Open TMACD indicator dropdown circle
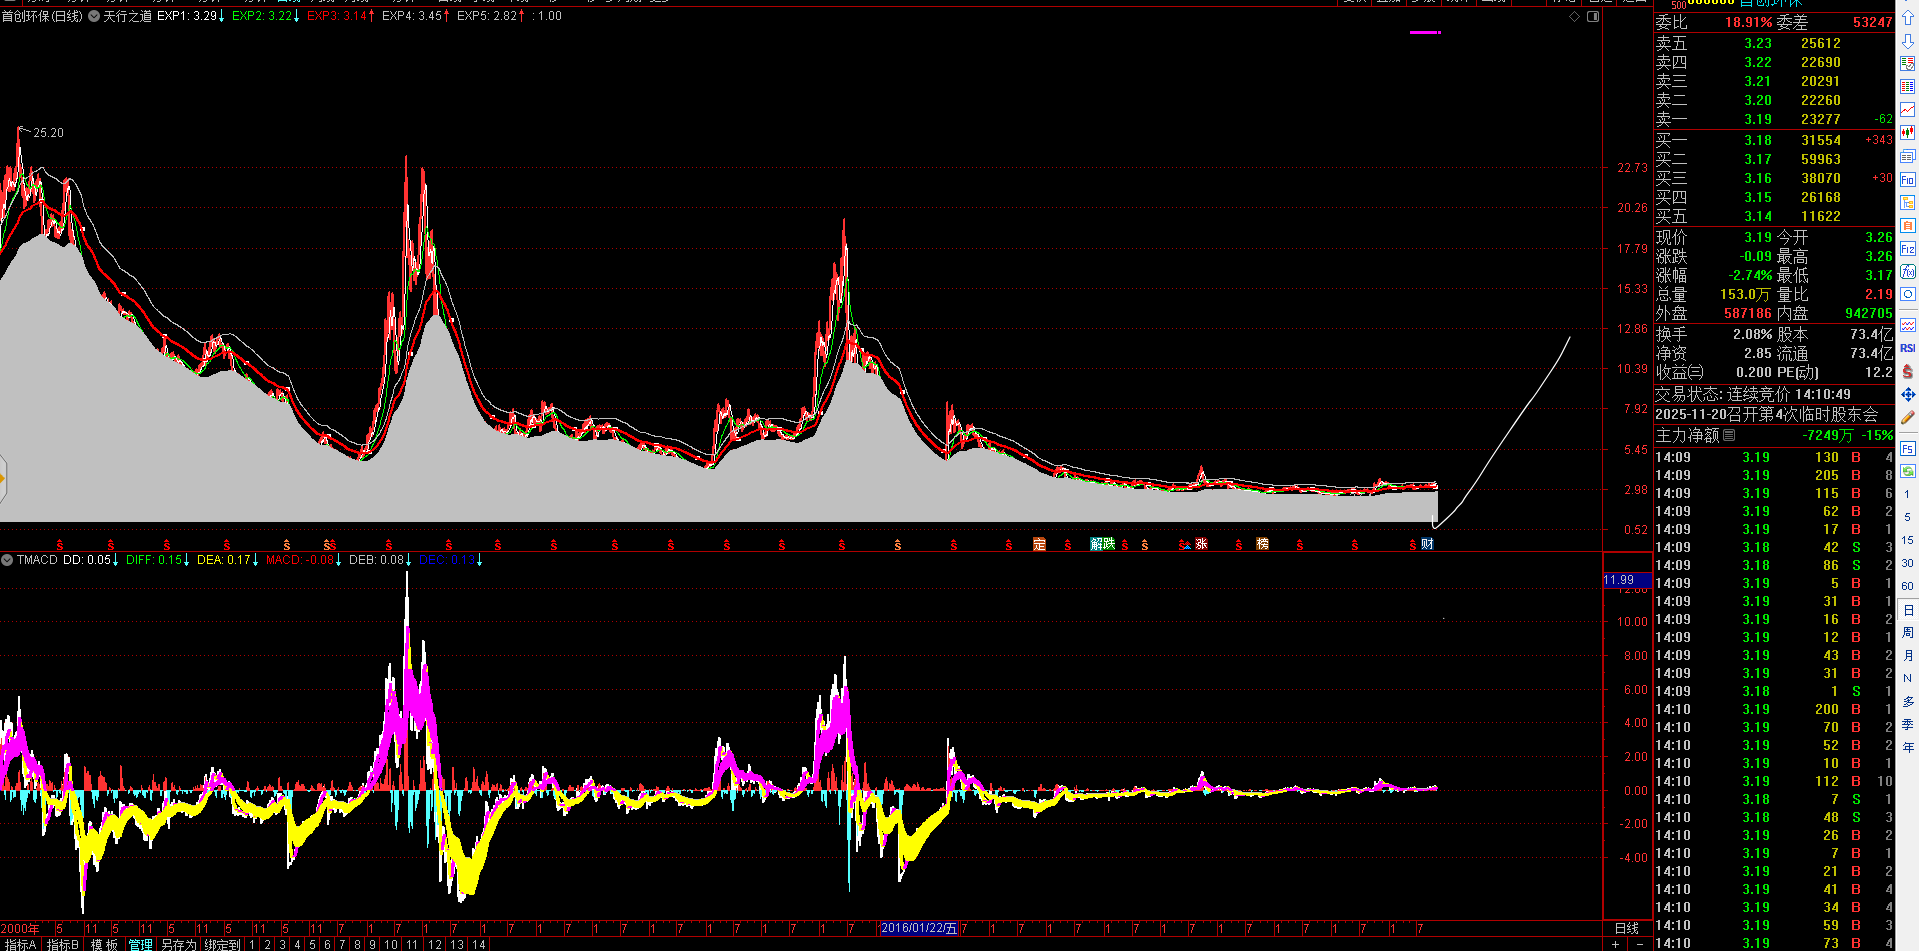The image size is (1919, 951). point(7,560)
